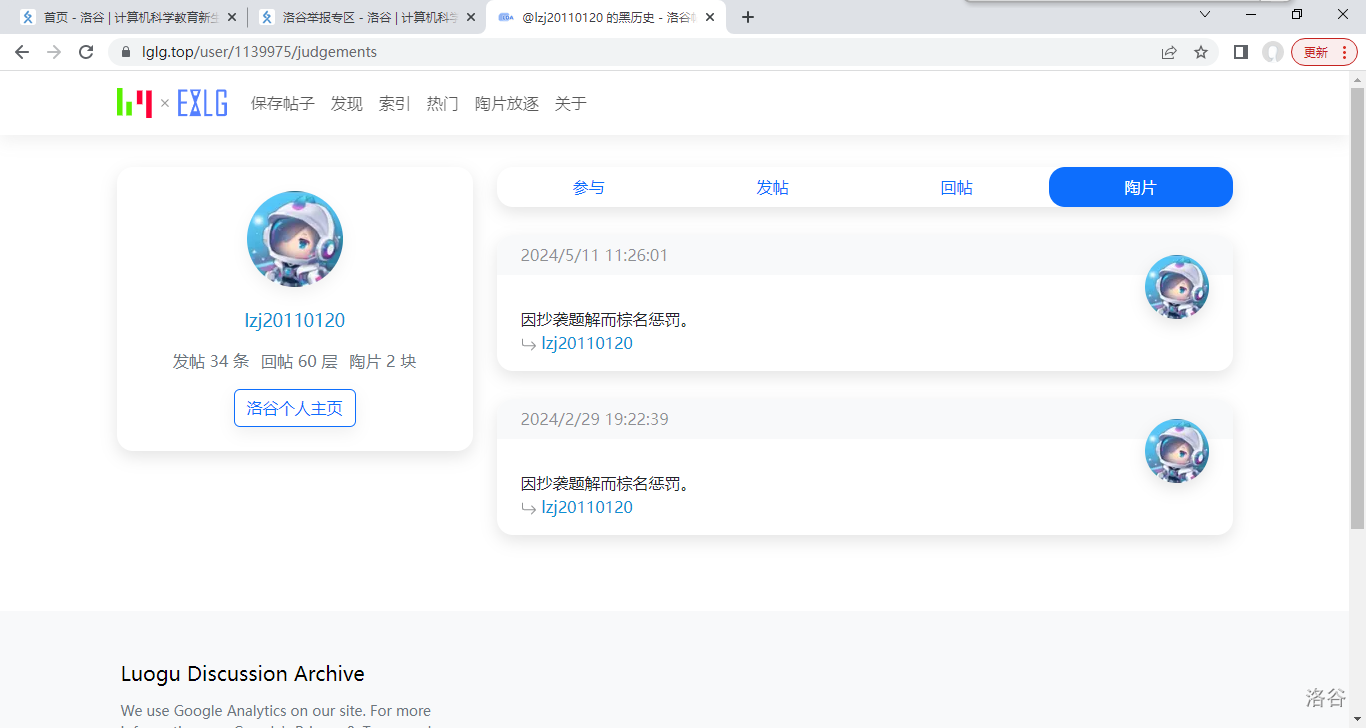Open 保存帖子 in the navigation bar

point(282,104)
